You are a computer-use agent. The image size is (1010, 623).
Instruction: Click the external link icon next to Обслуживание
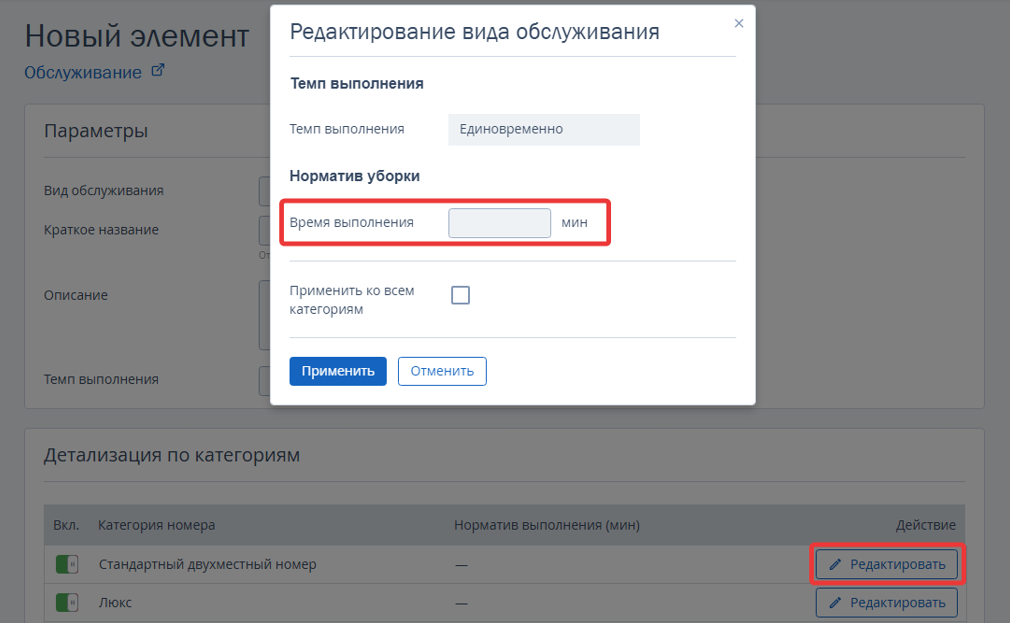[158, 70]
